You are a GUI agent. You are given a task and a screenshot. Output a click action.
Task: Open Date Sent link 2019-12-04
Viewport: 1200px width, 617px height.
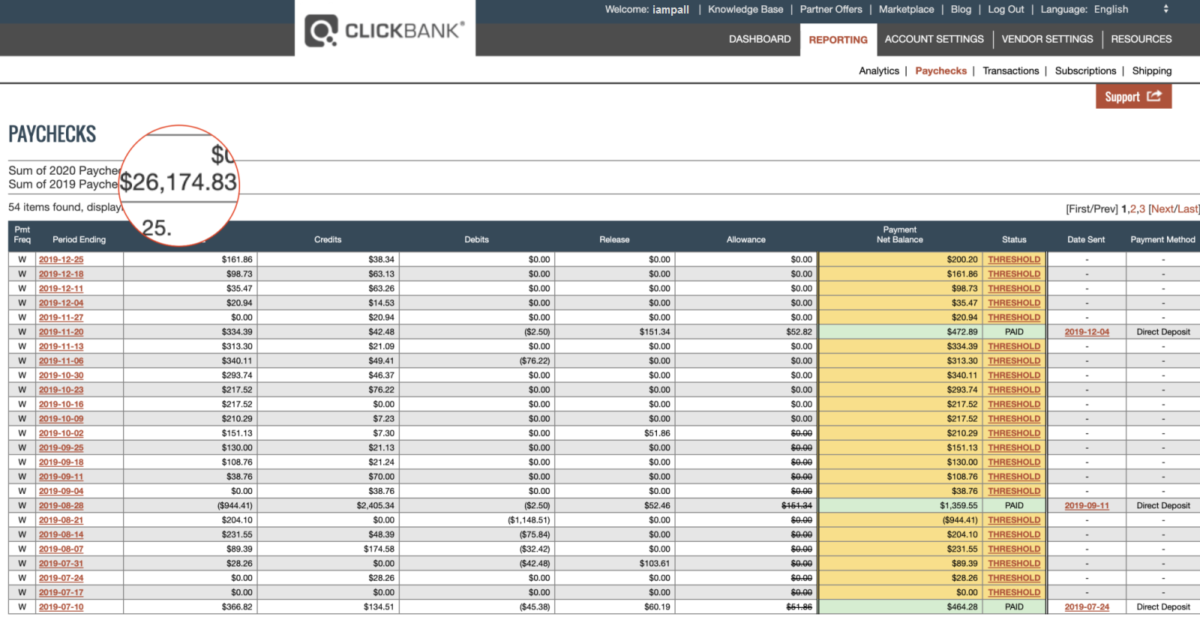pos(1087,332)
